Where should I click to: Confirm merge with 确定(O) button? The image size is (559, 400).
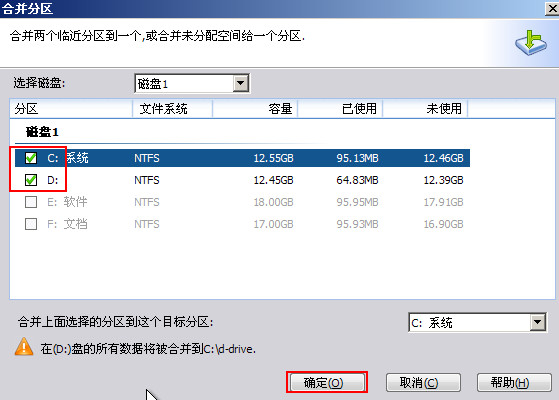(x=327, y=383)
